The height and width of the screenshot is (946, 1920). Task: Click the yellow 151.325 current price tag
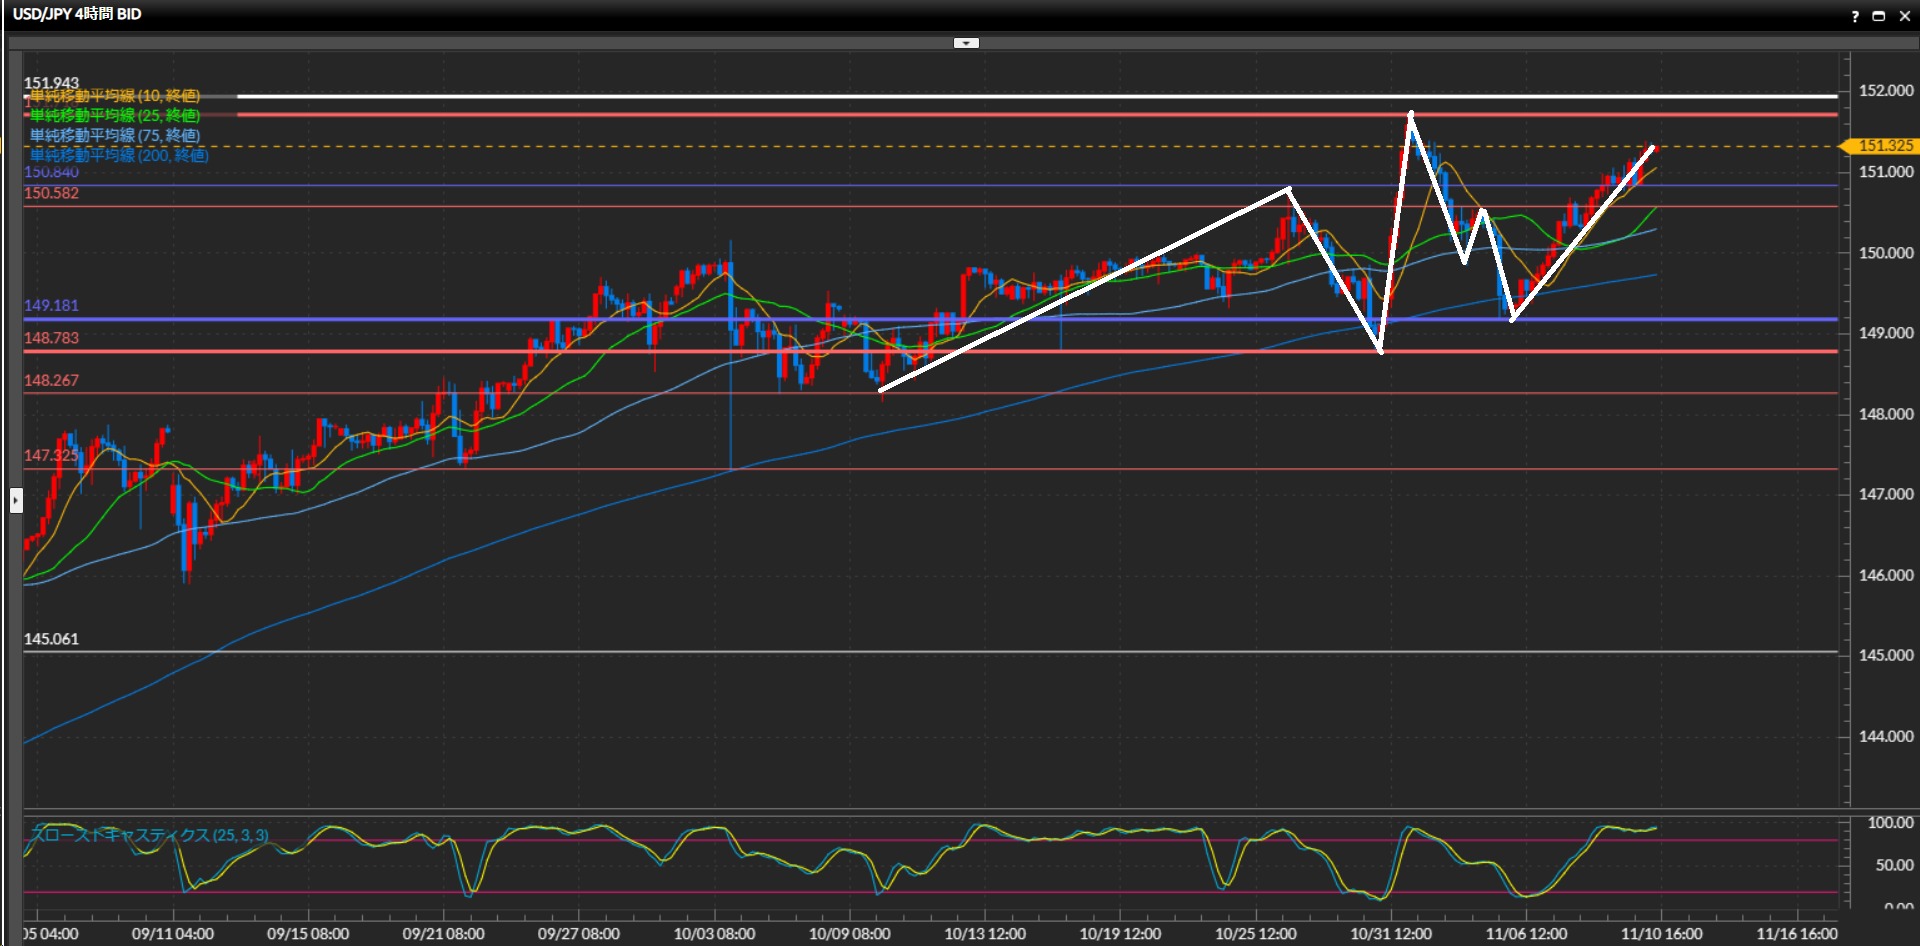pyautogui.click(x=1883, y=146)
